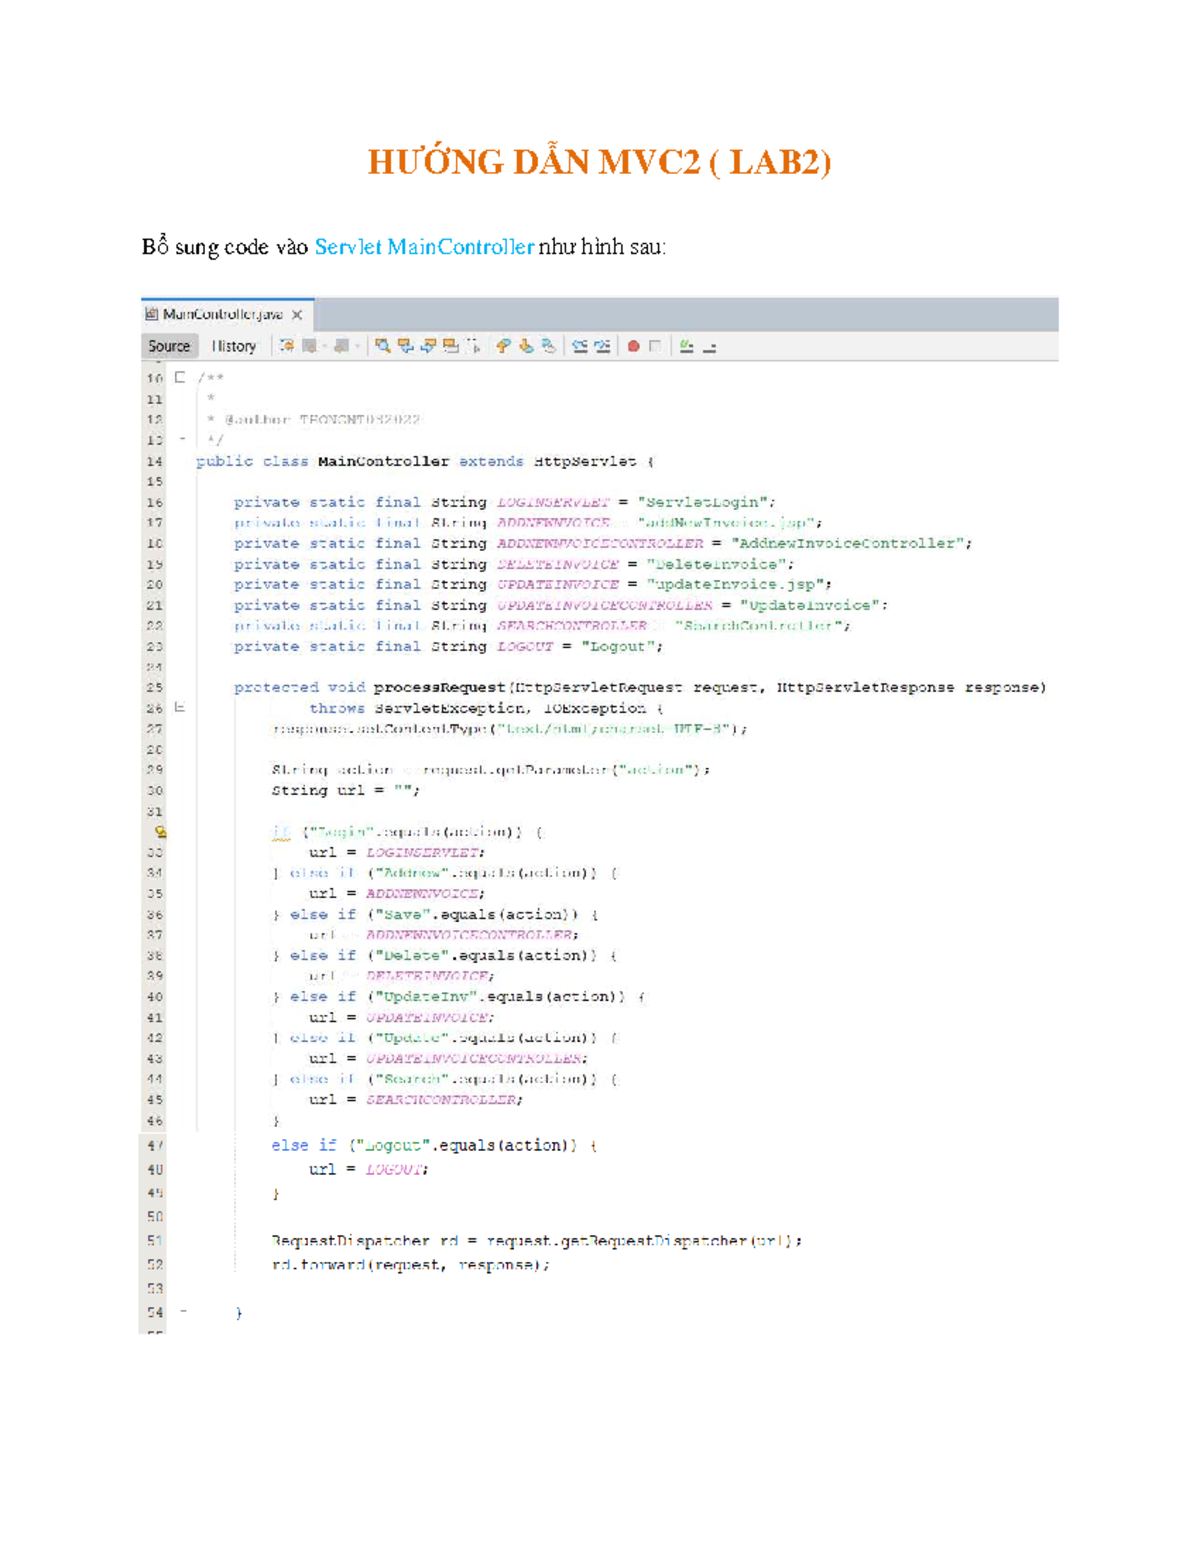The height and width of the screenshot is (1553, 1200).
Task: Click the Find Selection magnifier icon
Action: (x=382, y=346)
